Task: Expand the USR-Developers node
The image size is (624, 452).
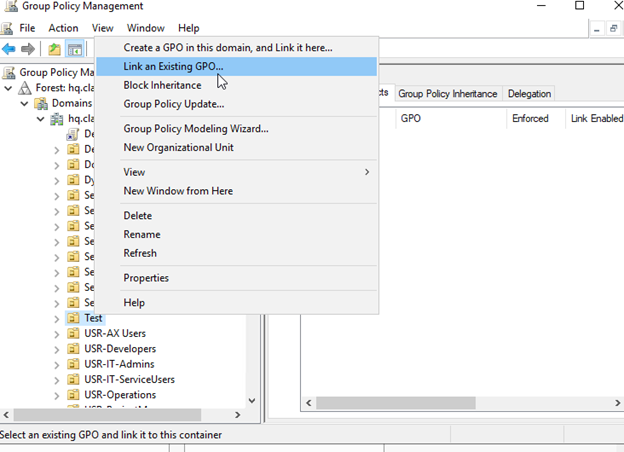Action: [x=57, y=349]
